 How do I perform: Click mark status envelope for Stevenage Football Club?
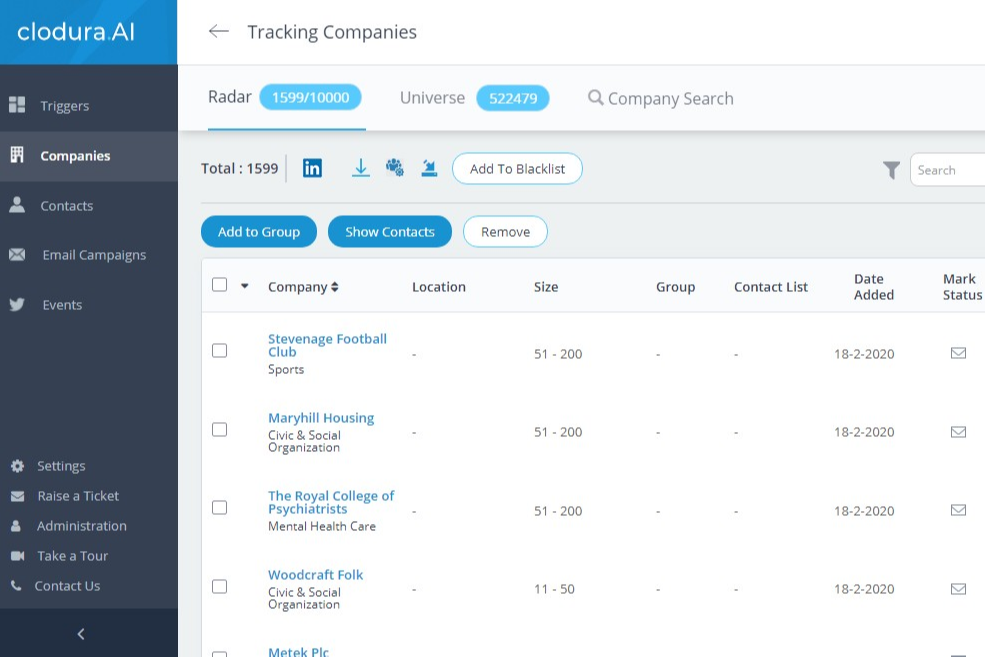point(958,353)
